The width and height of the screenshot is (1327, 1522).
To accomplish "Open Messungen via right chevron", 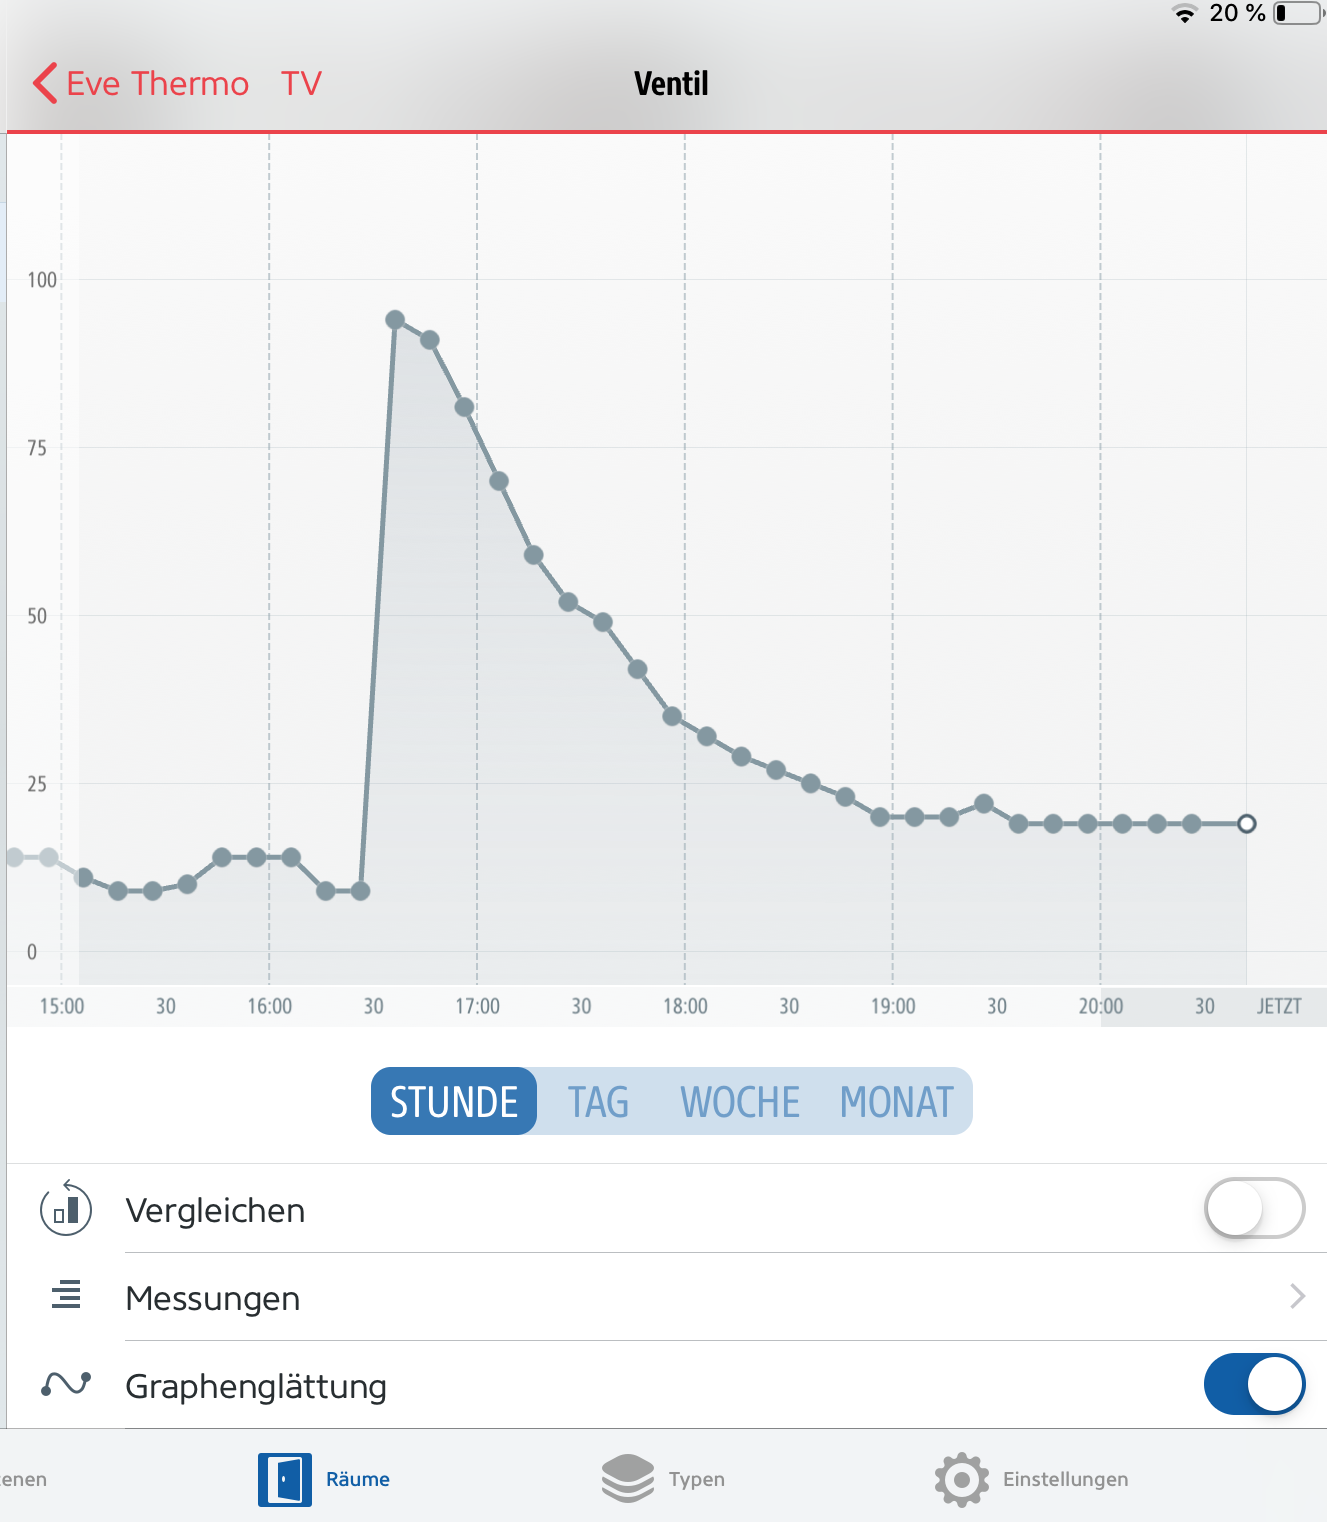I will [1298, 1296].
